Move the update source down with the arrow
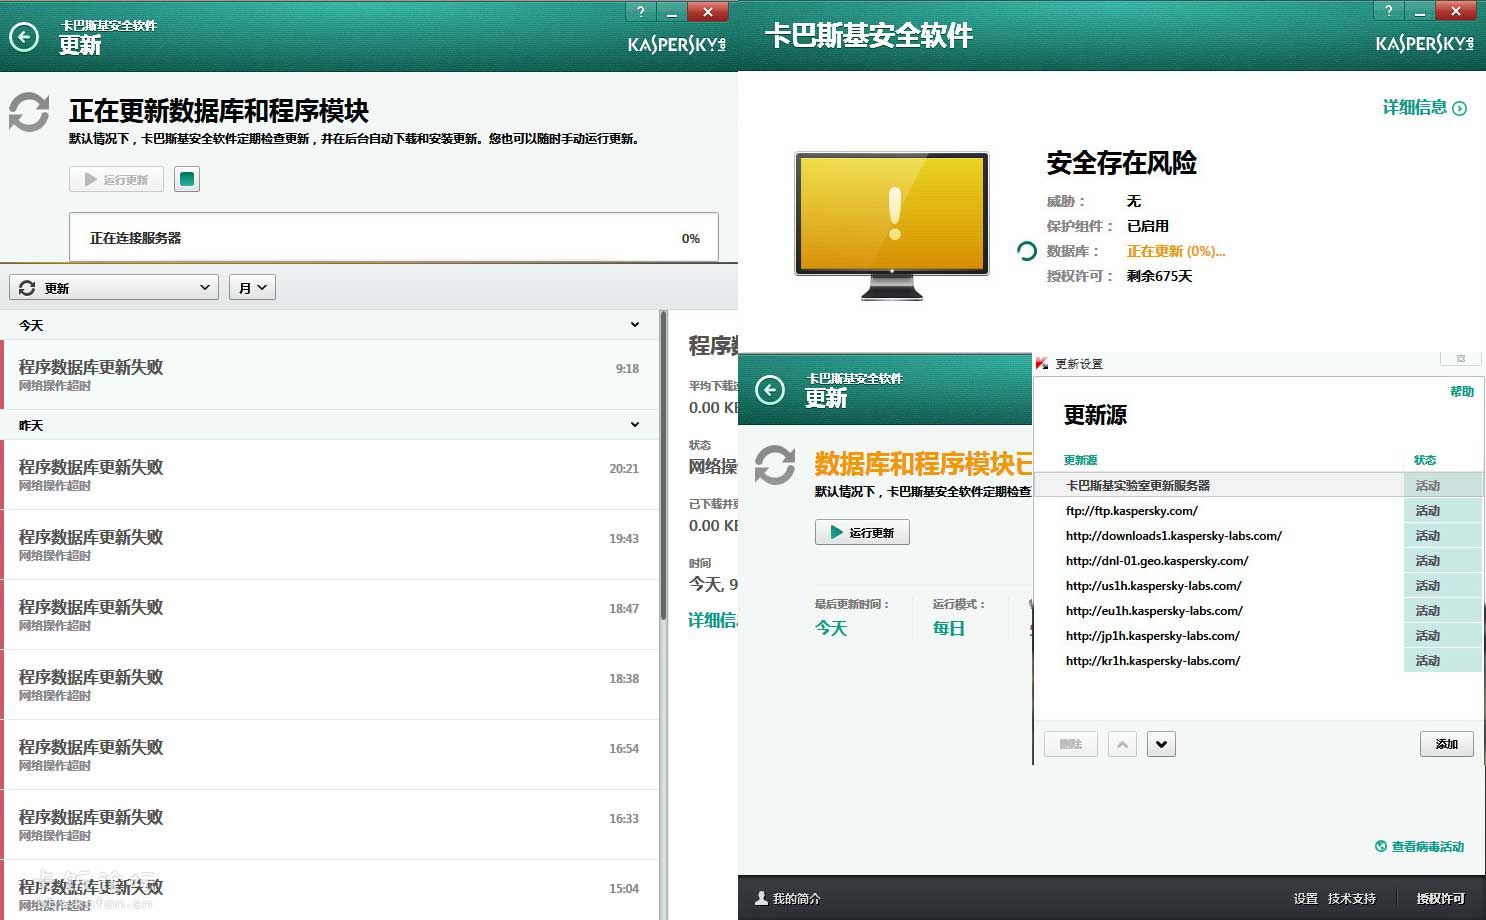The width and height of the screenshot is (1486, 920). click(x=1161, y=744)
